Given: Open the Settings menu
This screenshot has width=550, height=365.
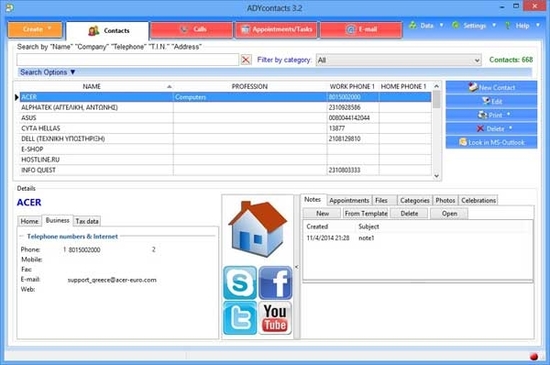Looking at the screenshot, I should tap(474, 26).
